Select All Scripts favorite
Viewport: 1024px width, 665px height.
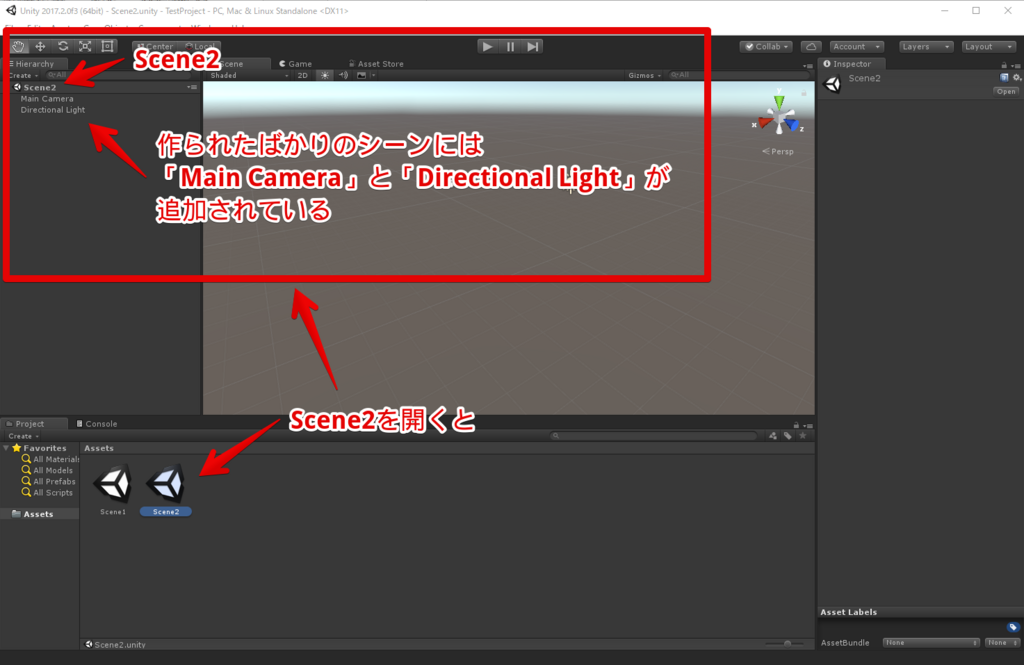pyautogui.click(x=47, y=493)
